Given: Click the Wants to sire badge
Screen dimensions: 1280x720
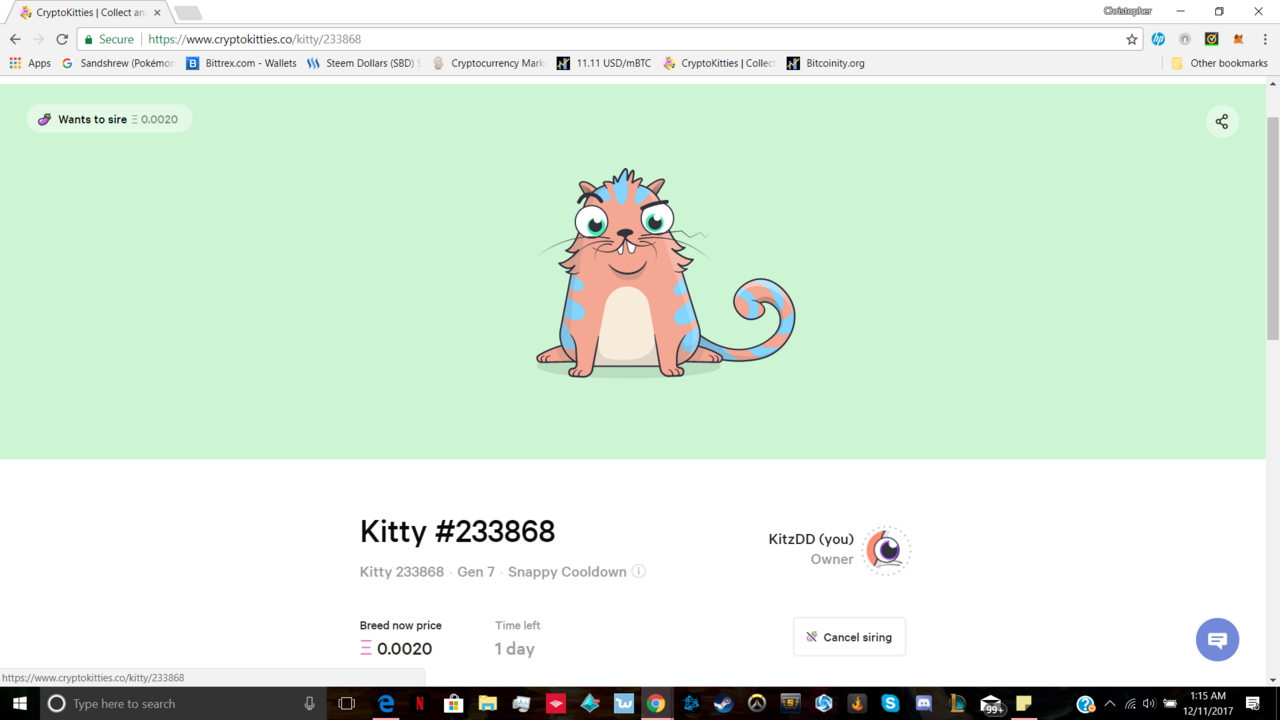Looking at the screenshot, I should tap(109, 119).
